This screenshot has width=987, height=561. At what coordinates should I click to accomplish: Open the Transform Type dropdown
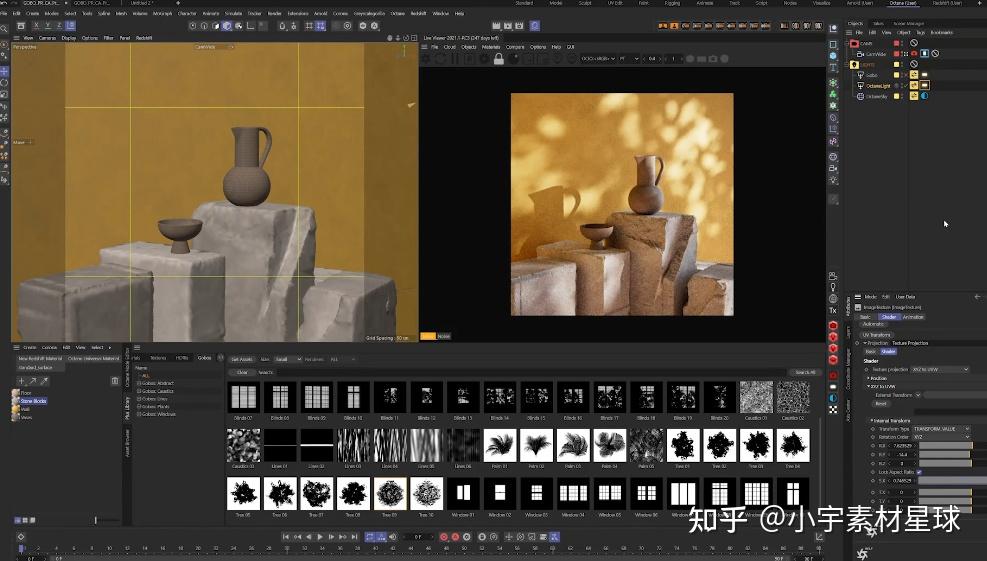click(x=940, y=428)
